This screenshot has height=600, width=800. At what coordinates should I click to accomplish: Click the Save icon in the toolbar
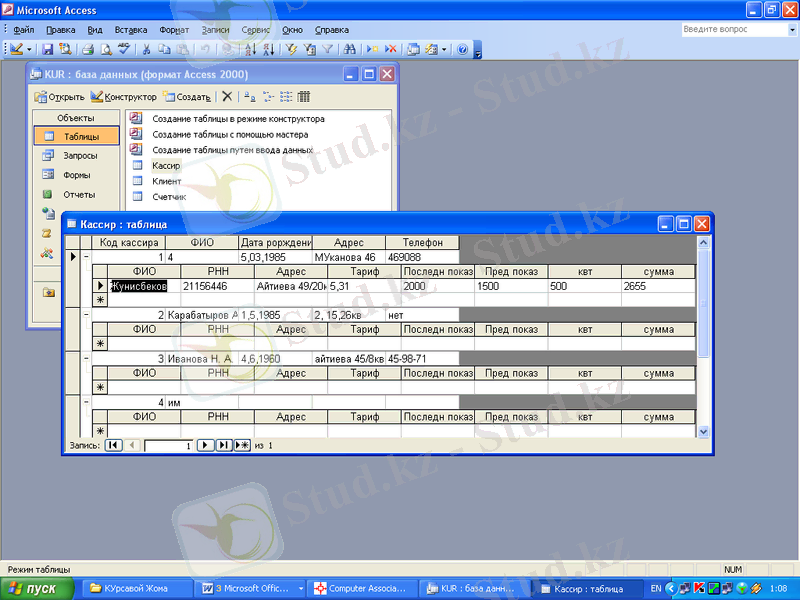coord(48,48)
